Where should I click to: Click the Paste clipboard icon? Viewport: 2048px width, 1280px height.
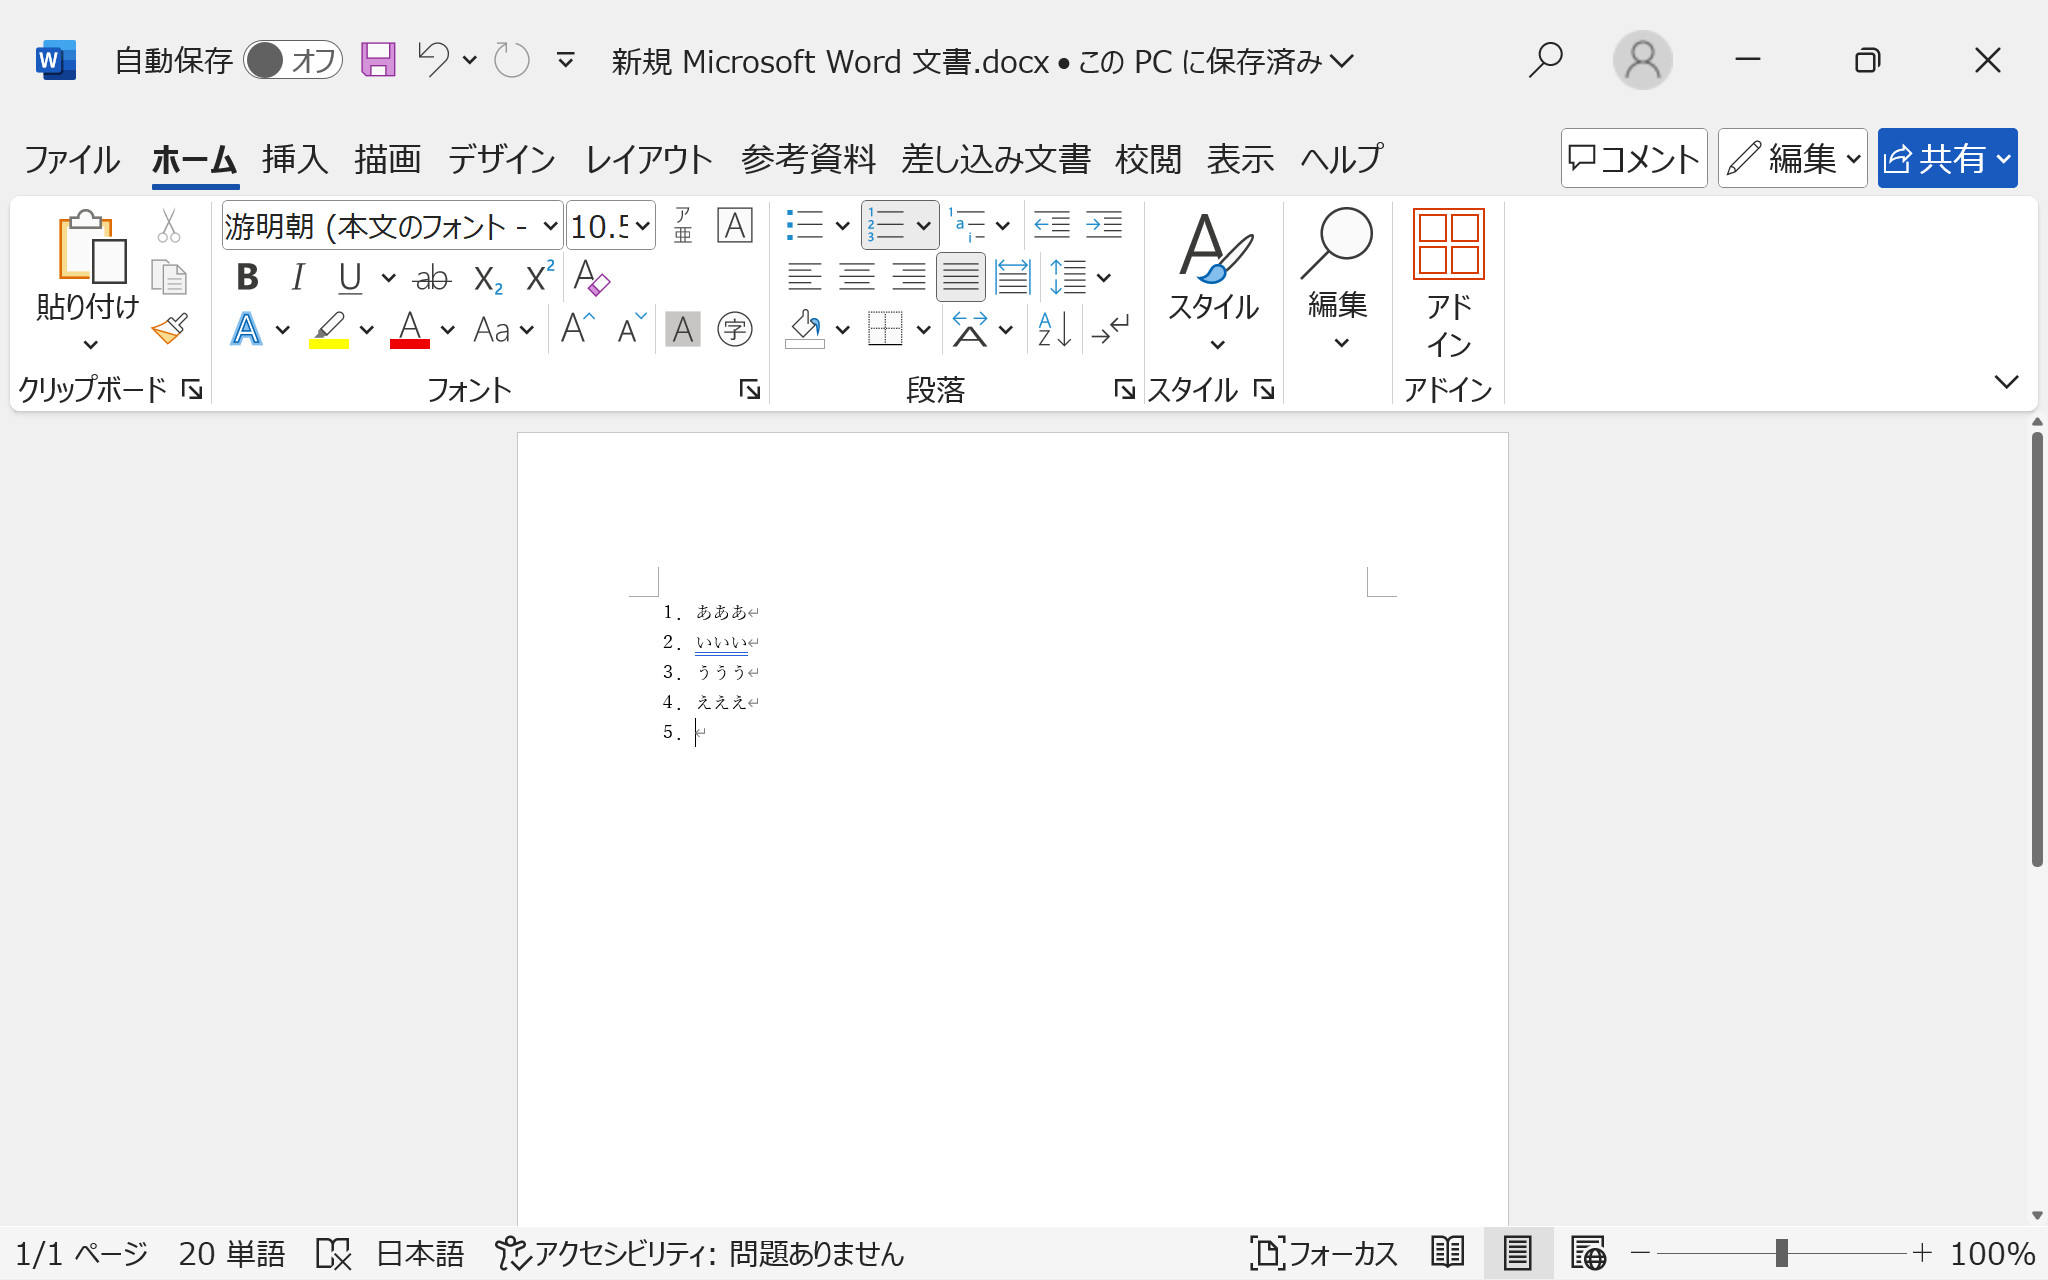(92, 246)
